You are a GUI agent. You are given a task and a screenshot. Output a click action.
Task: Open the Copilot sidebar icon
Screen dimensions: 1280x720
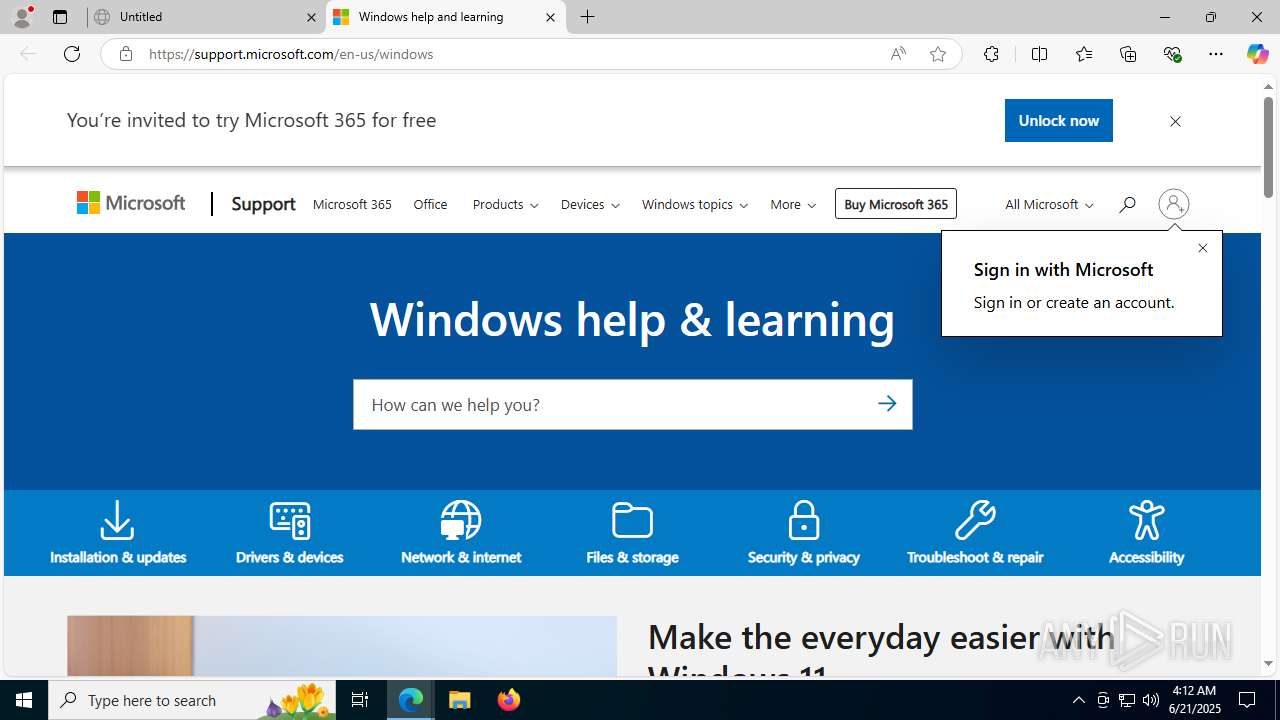(x=1258, y=54)
